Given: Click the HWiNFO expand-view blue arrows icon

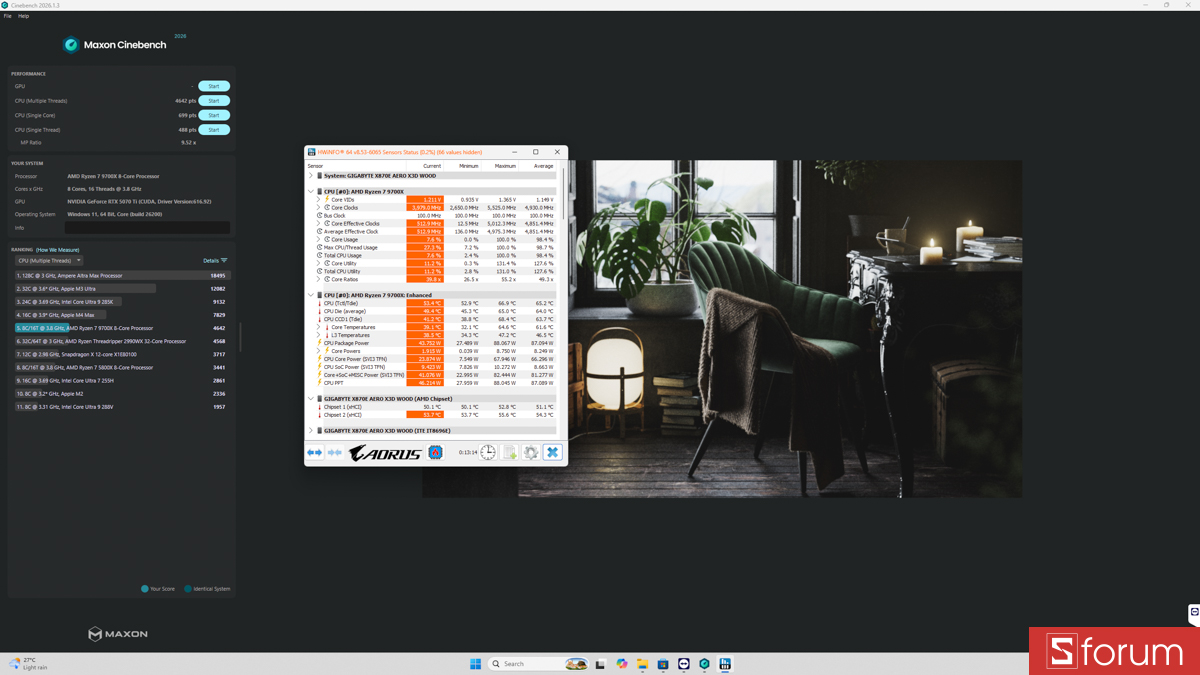Looking at the screenshot, I should 314,453.
